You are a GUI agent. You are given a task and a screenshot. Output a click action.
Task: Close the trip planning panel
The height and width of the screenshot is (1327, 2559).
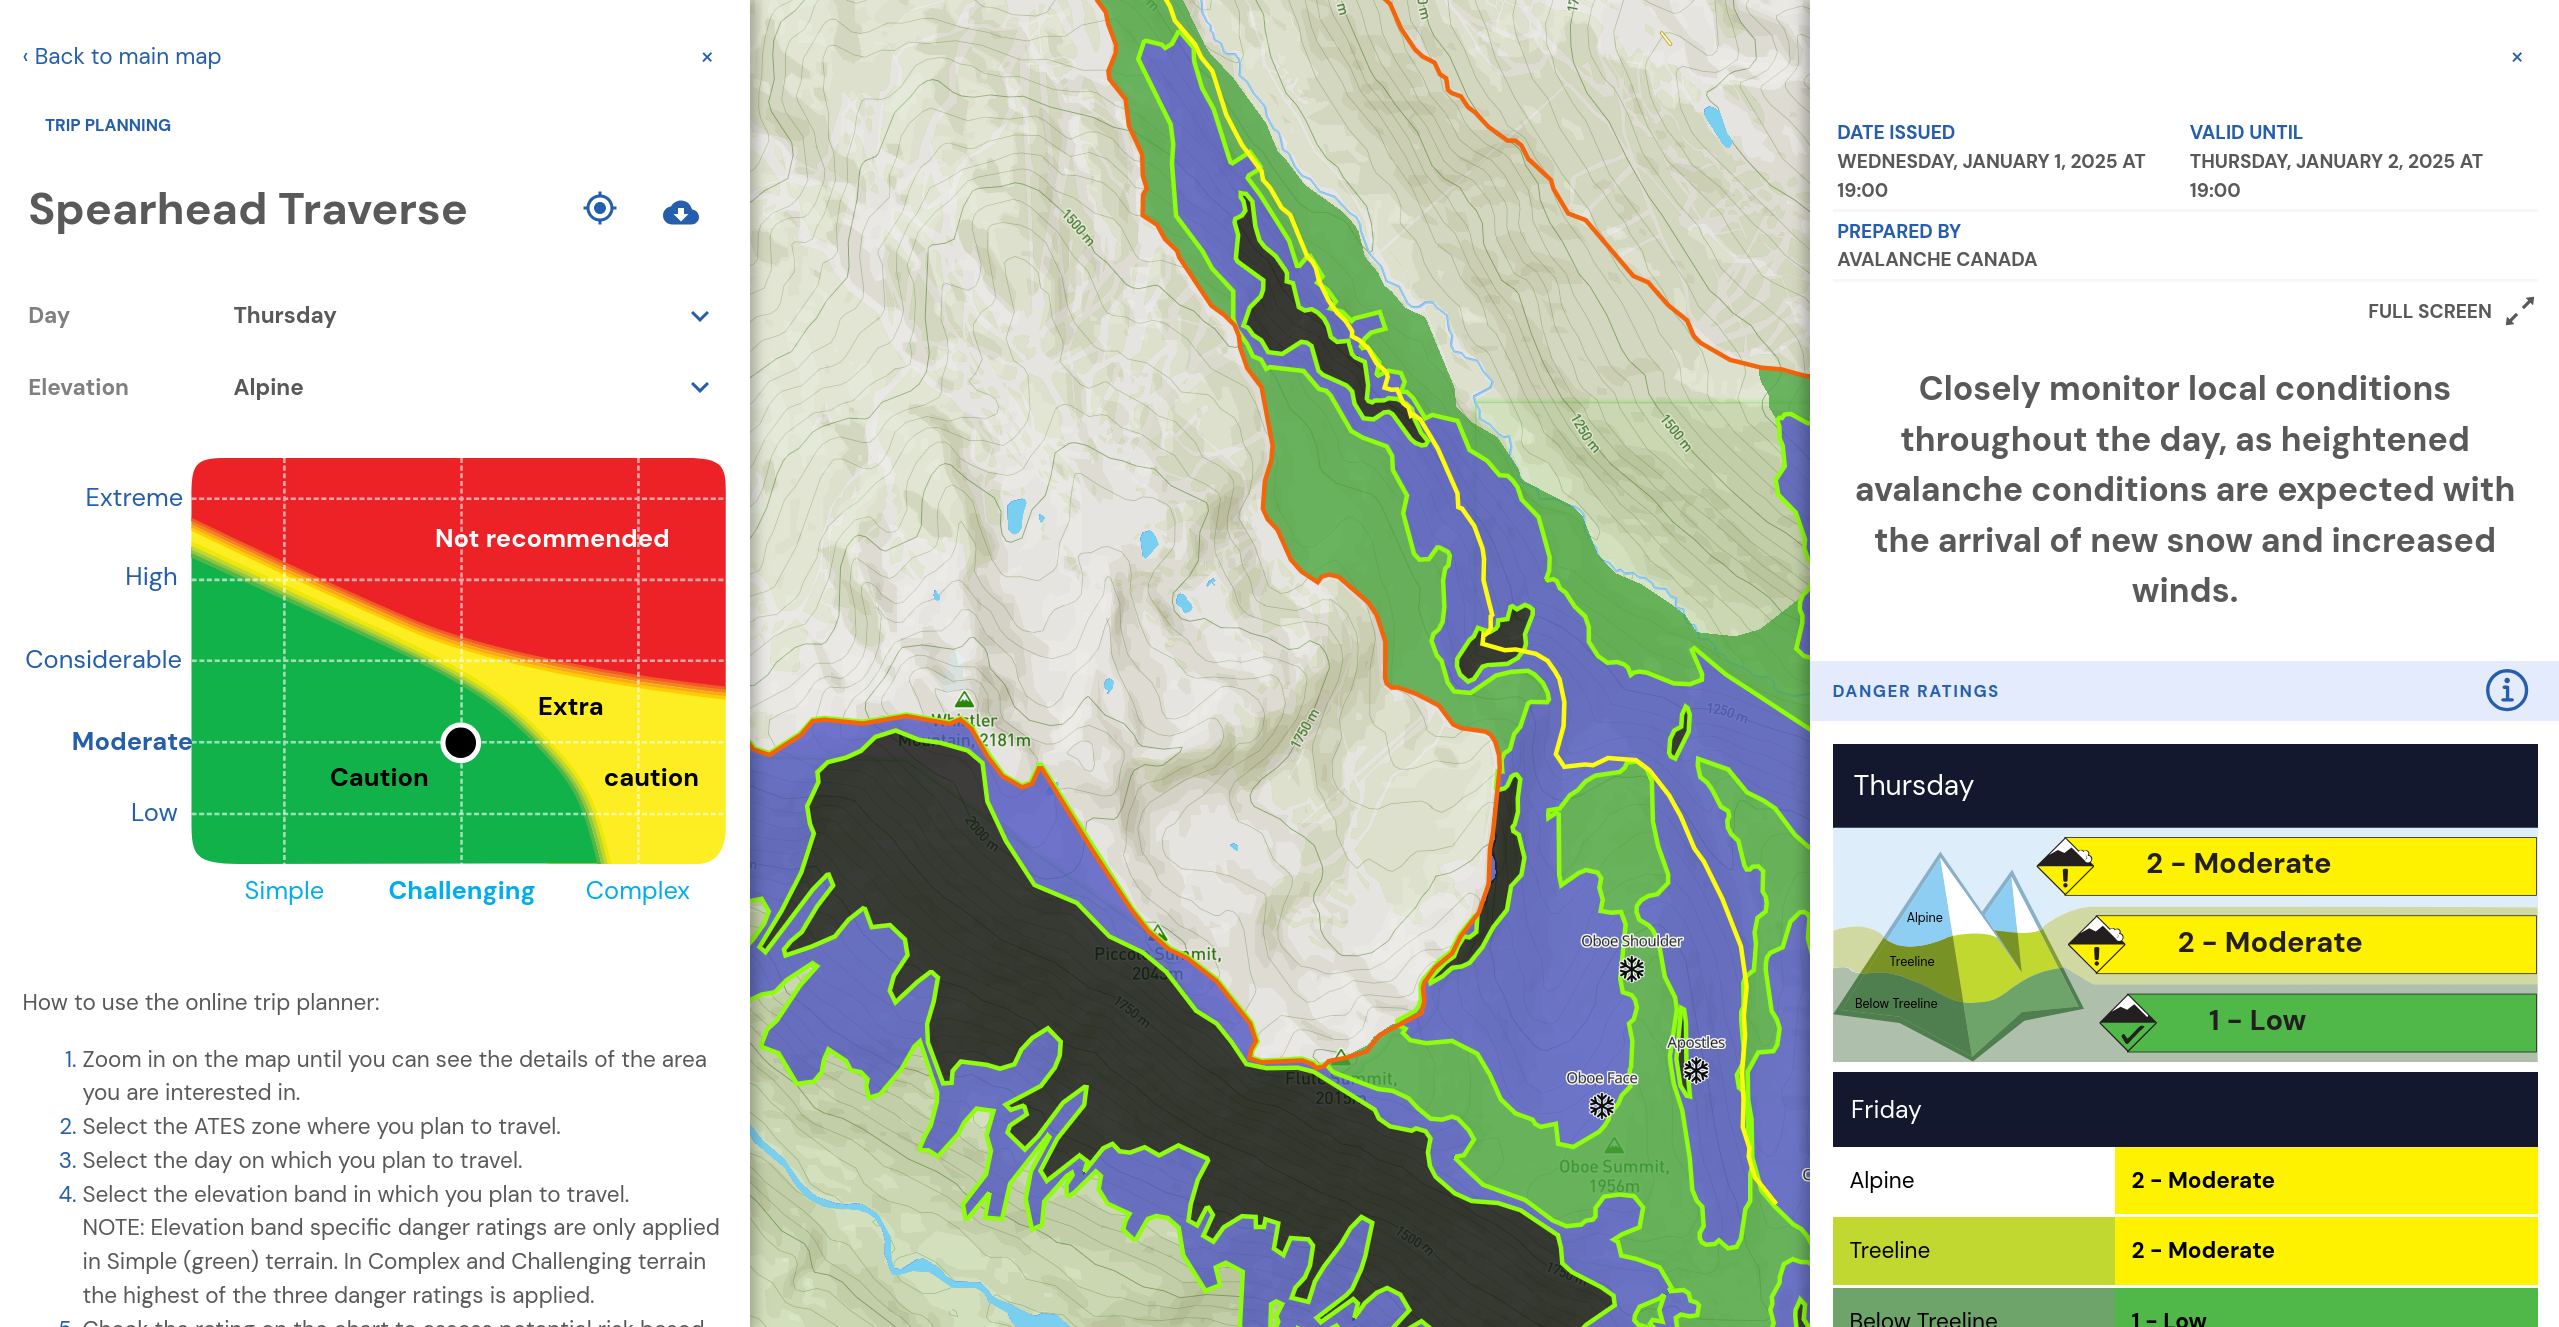click(707, 57)
